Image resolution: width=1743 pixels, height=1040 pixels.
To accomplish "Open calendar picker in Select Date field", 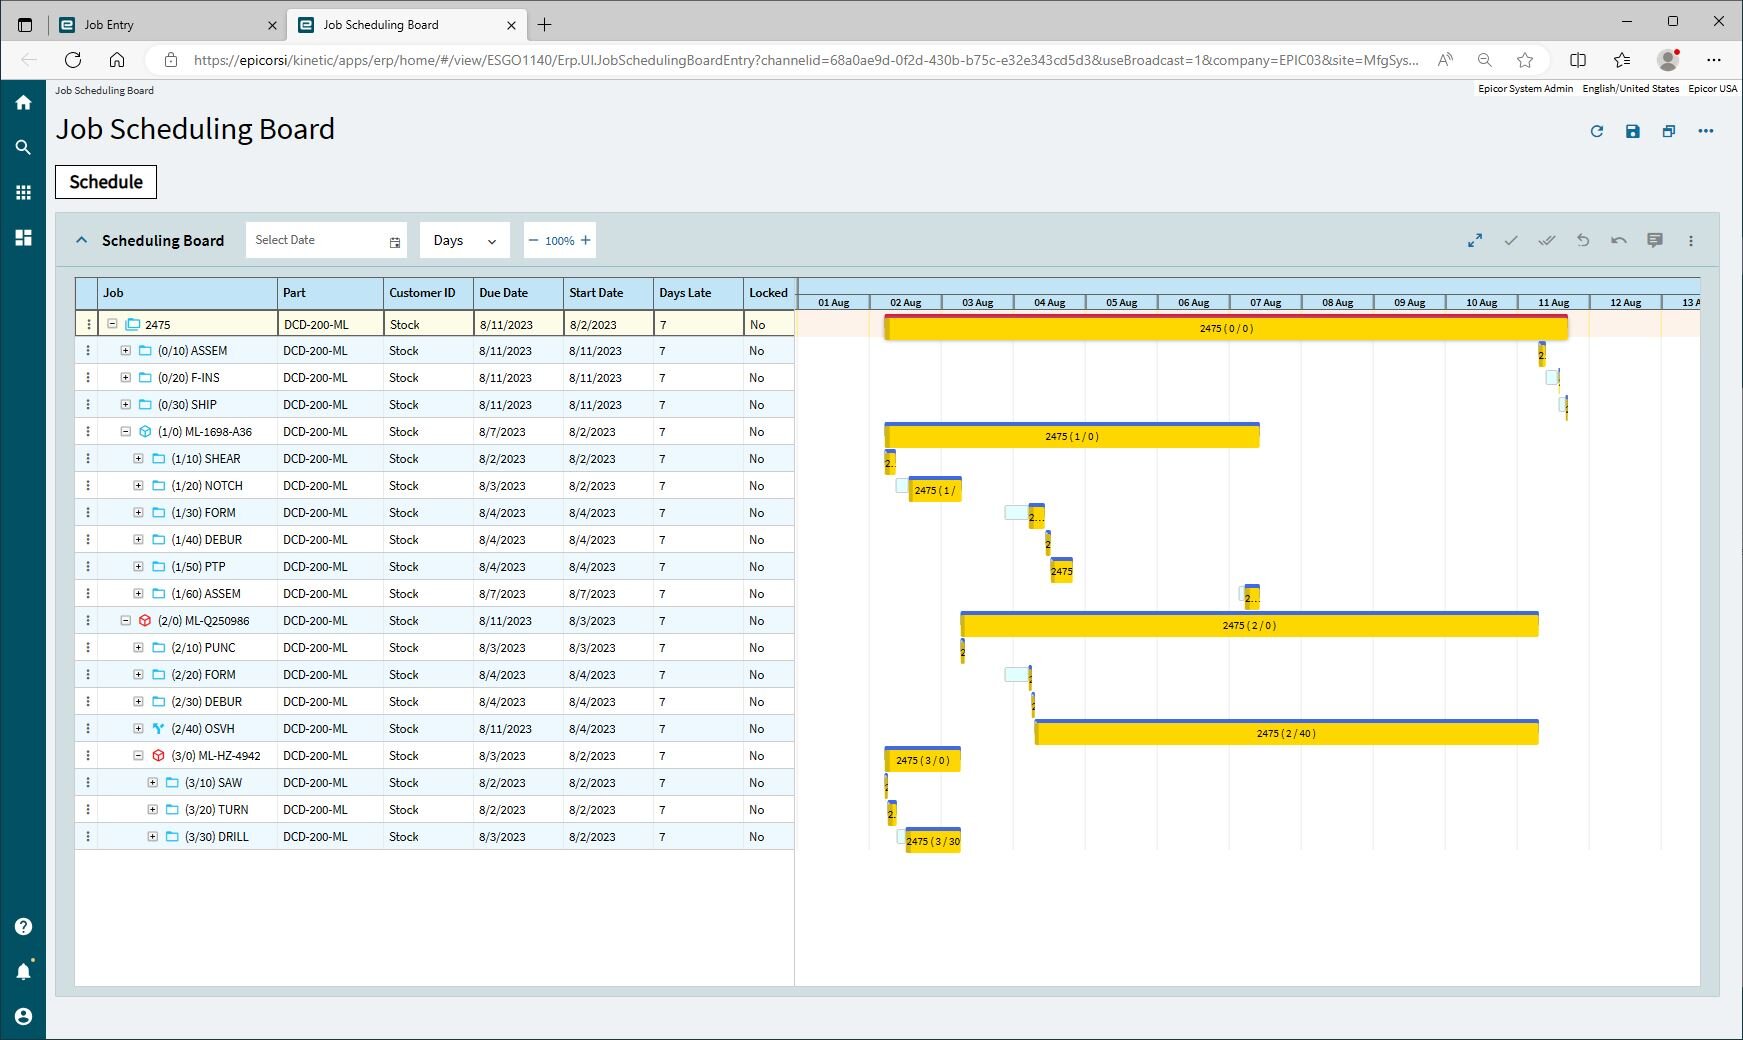I will [395, 242].
